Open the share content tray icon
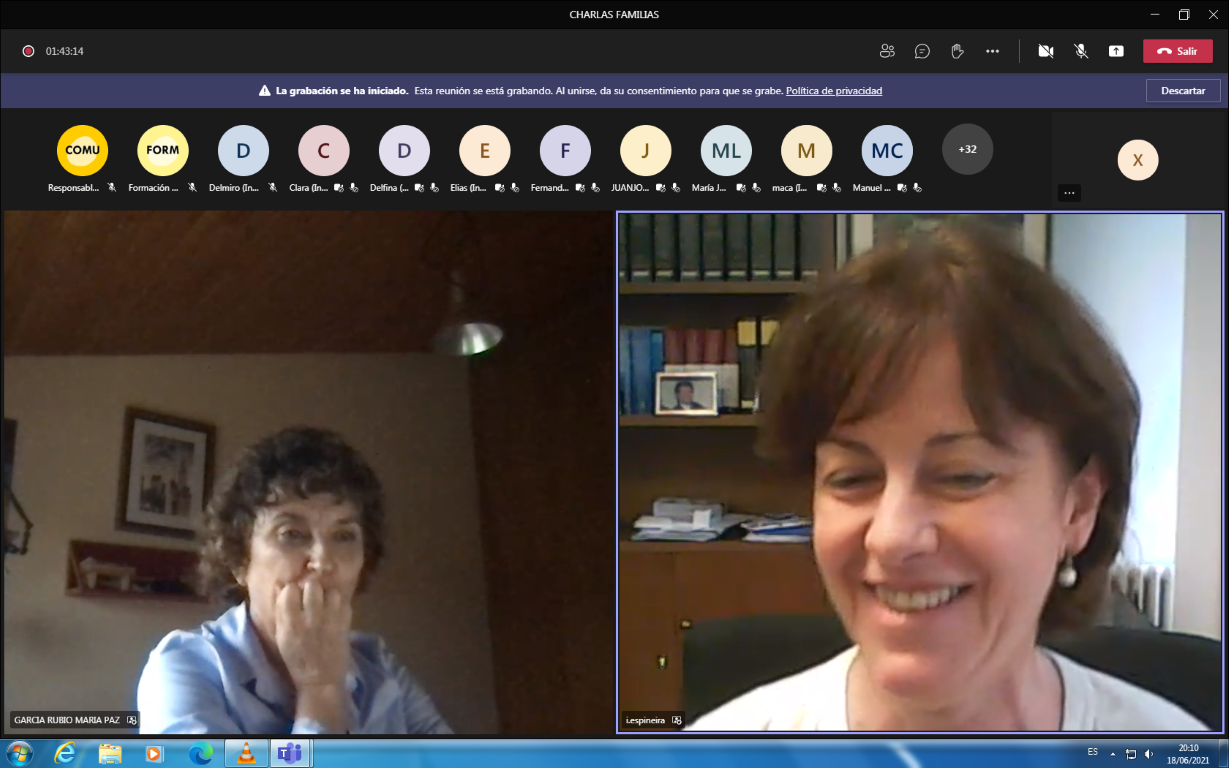The image size is (1229, 768). [x=1116, y=51]
